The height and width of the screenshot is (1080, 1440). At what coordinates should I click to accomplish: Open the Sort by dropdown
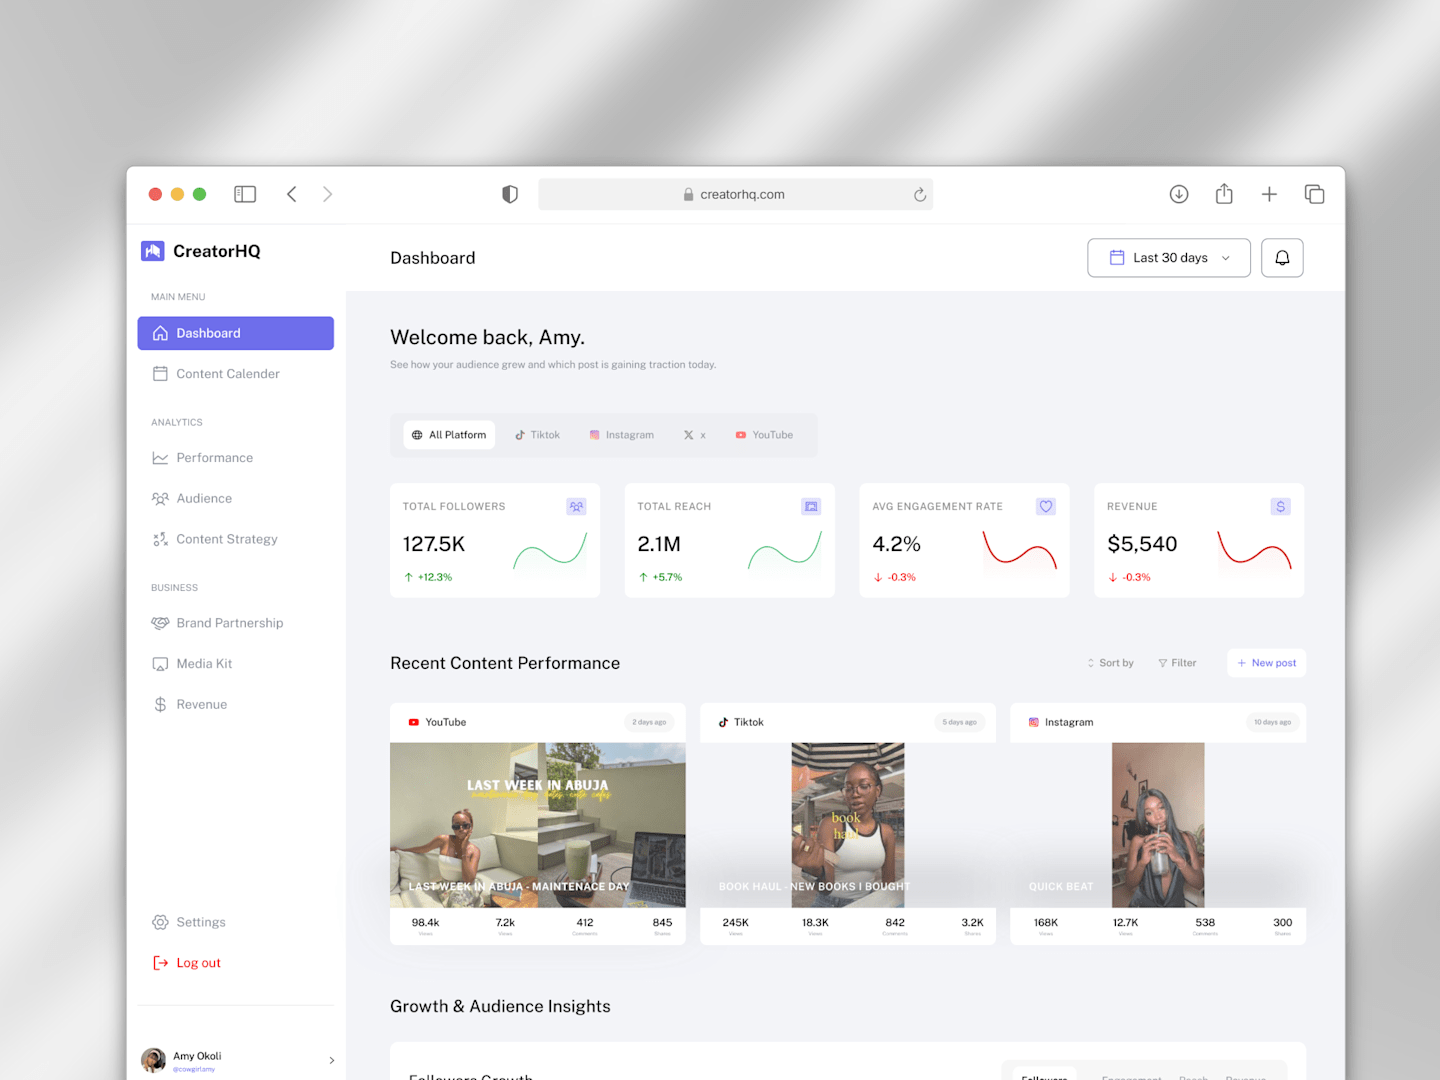pos(1110,663)
